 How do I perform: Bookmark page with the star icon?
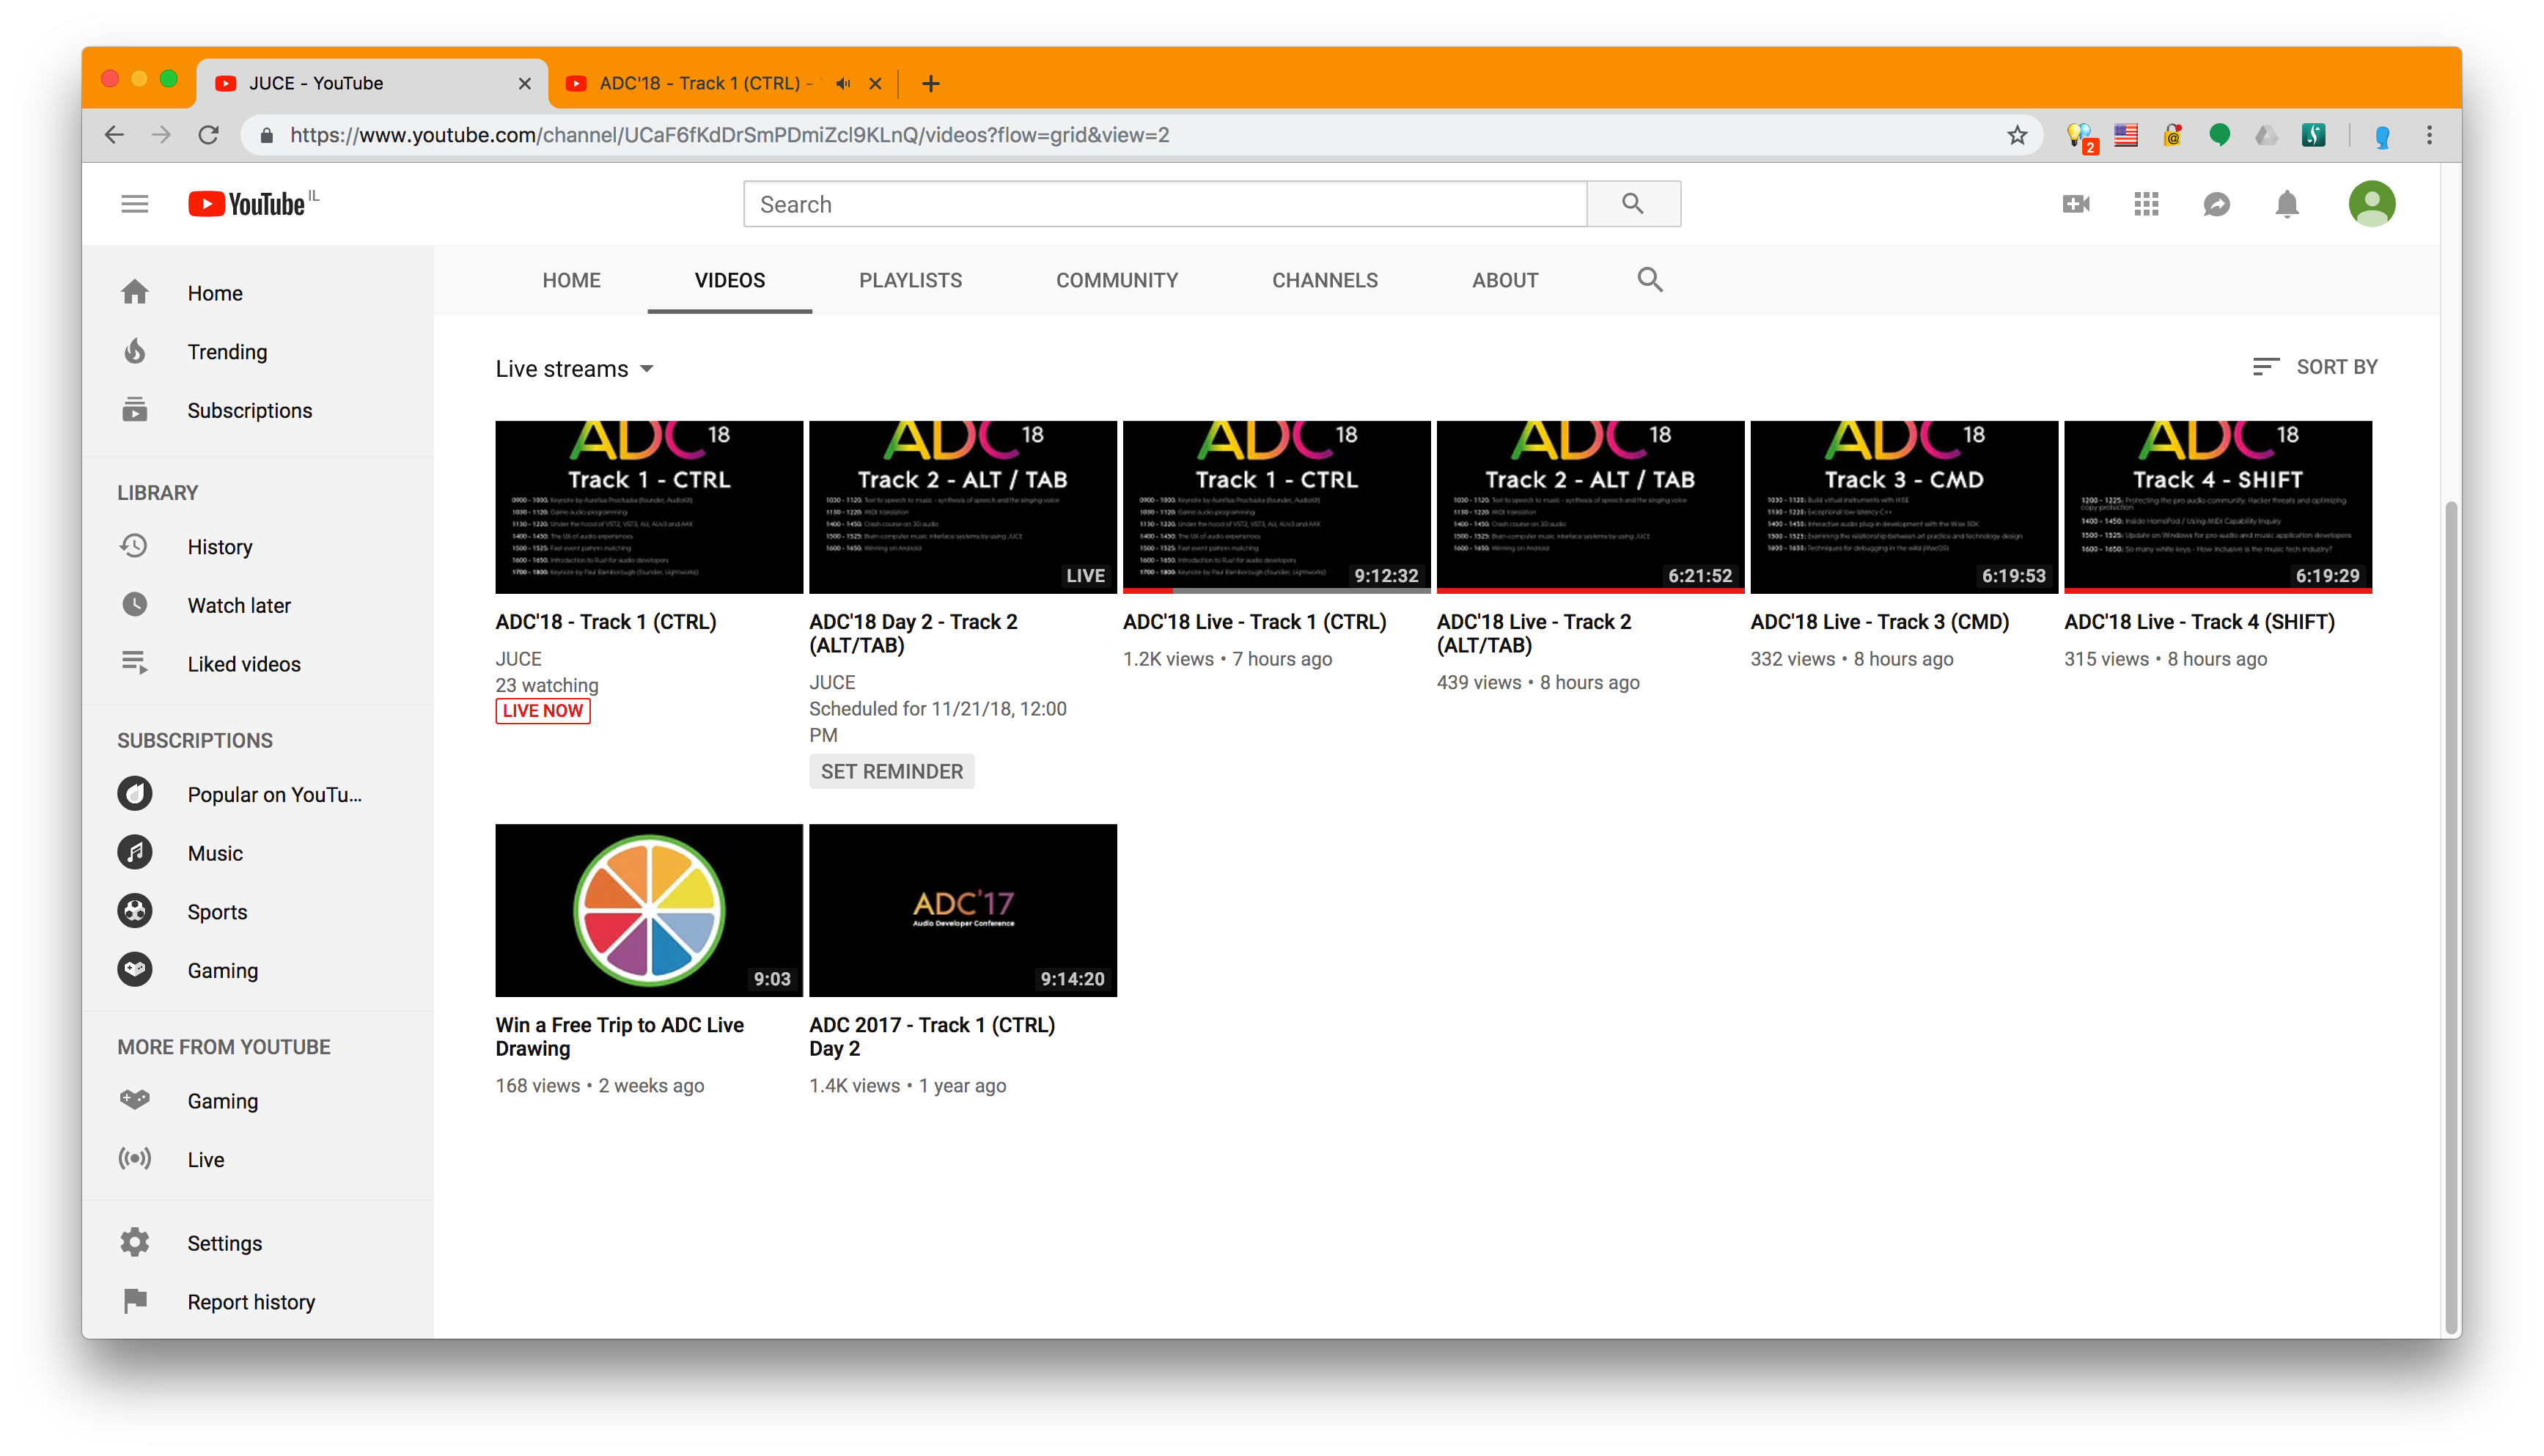point(2017,135)
